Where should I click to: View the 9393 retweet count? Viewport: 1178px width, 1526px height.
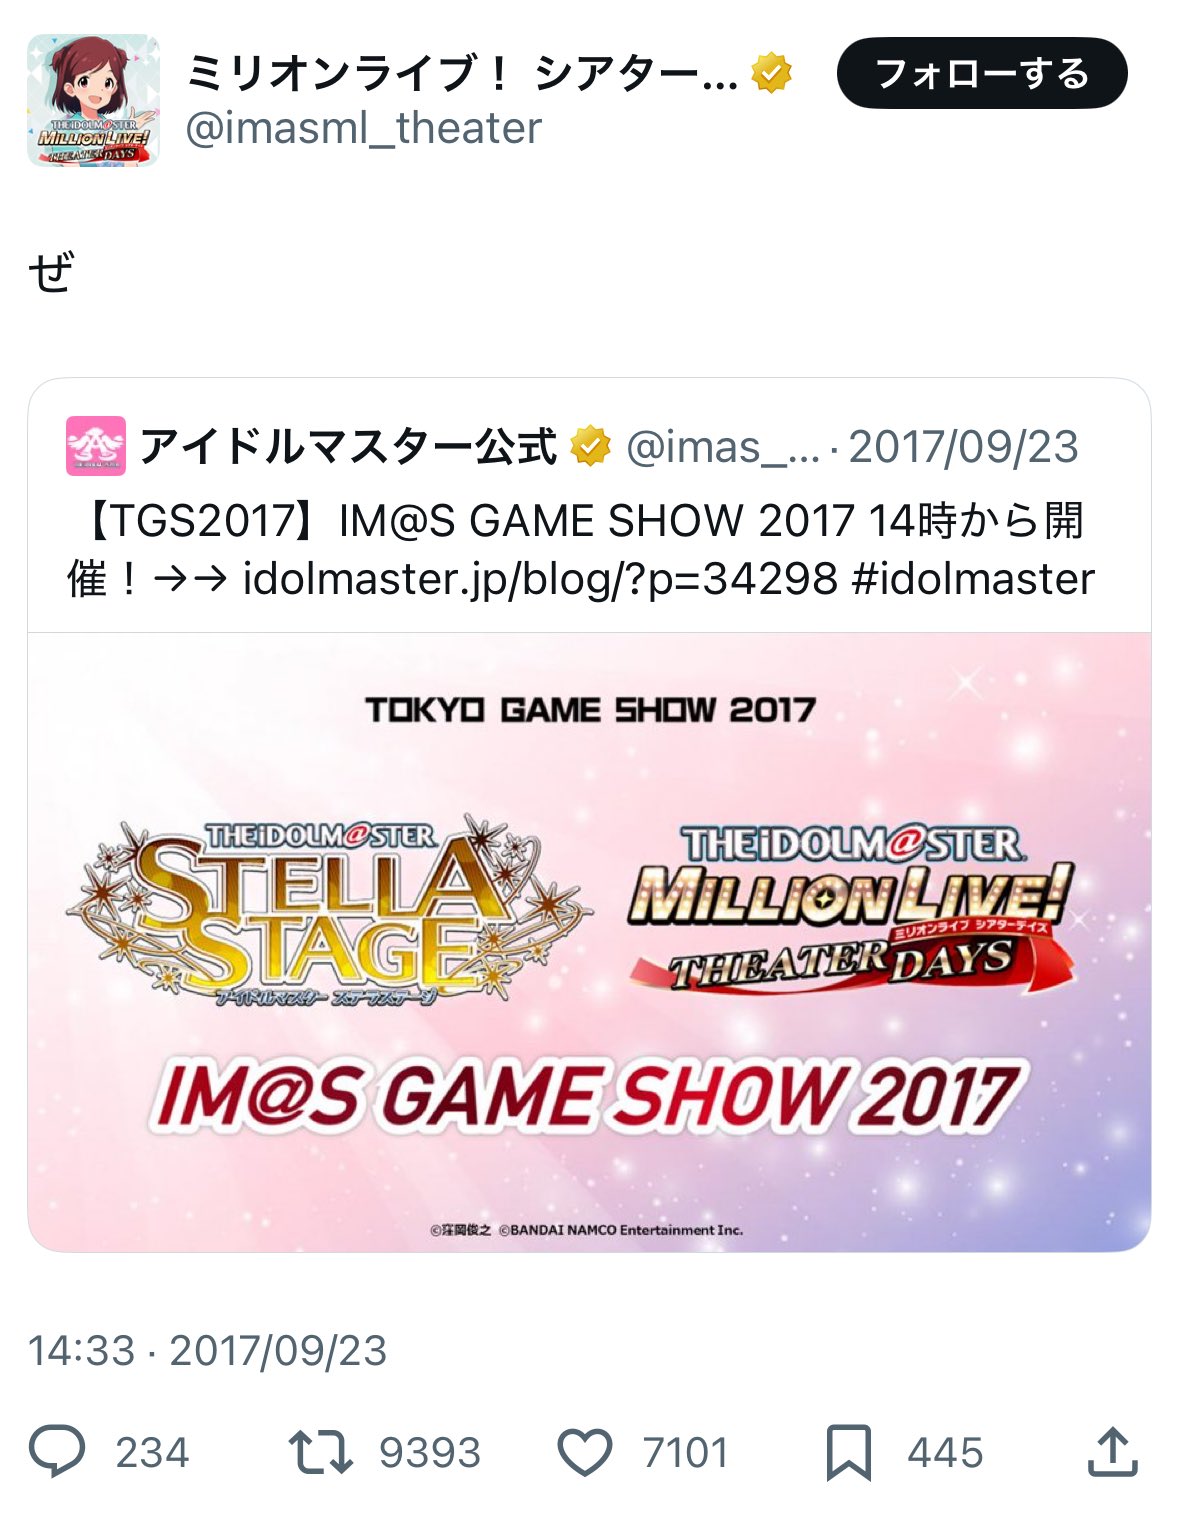tap(430, 1453)
